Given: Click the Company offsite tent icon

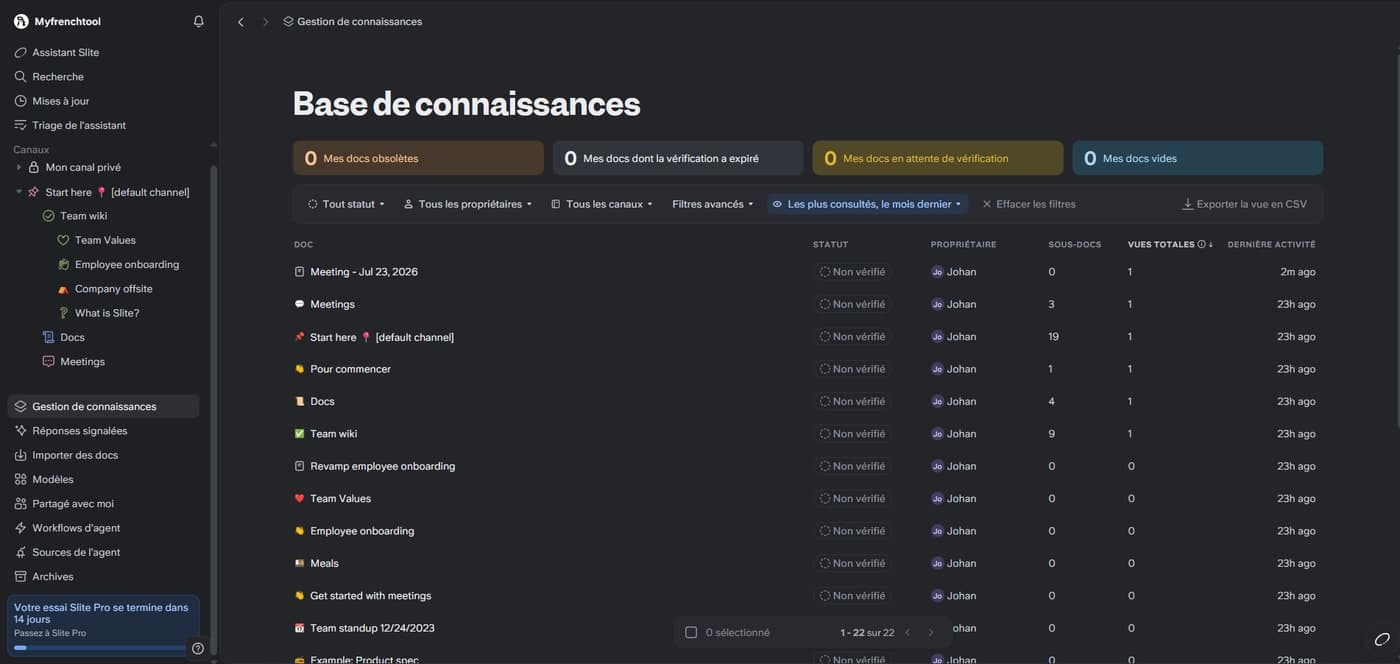Looking at the screenshot, I should [x=63, y=289].
